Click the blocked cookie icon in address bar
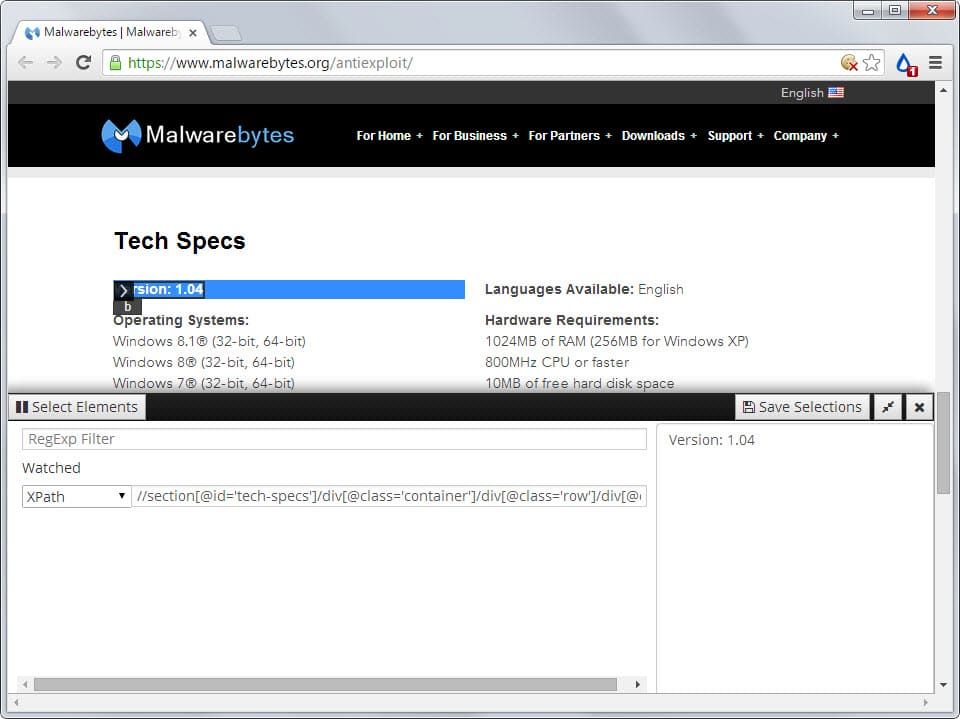960x719 pixels. pos(849,63)
